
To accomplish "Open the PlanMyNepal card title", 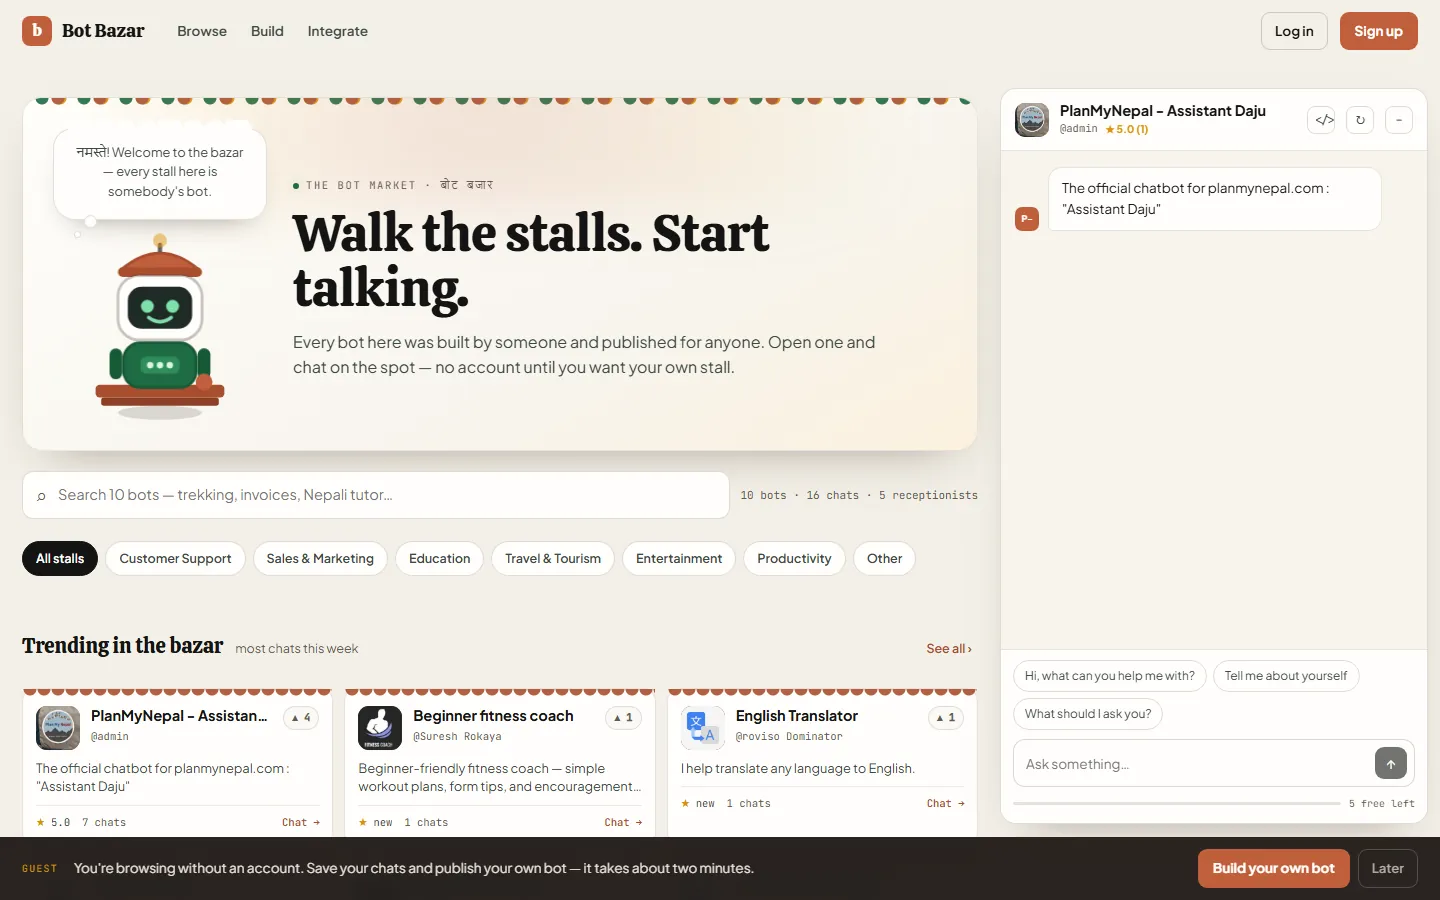I will (179, 716).
